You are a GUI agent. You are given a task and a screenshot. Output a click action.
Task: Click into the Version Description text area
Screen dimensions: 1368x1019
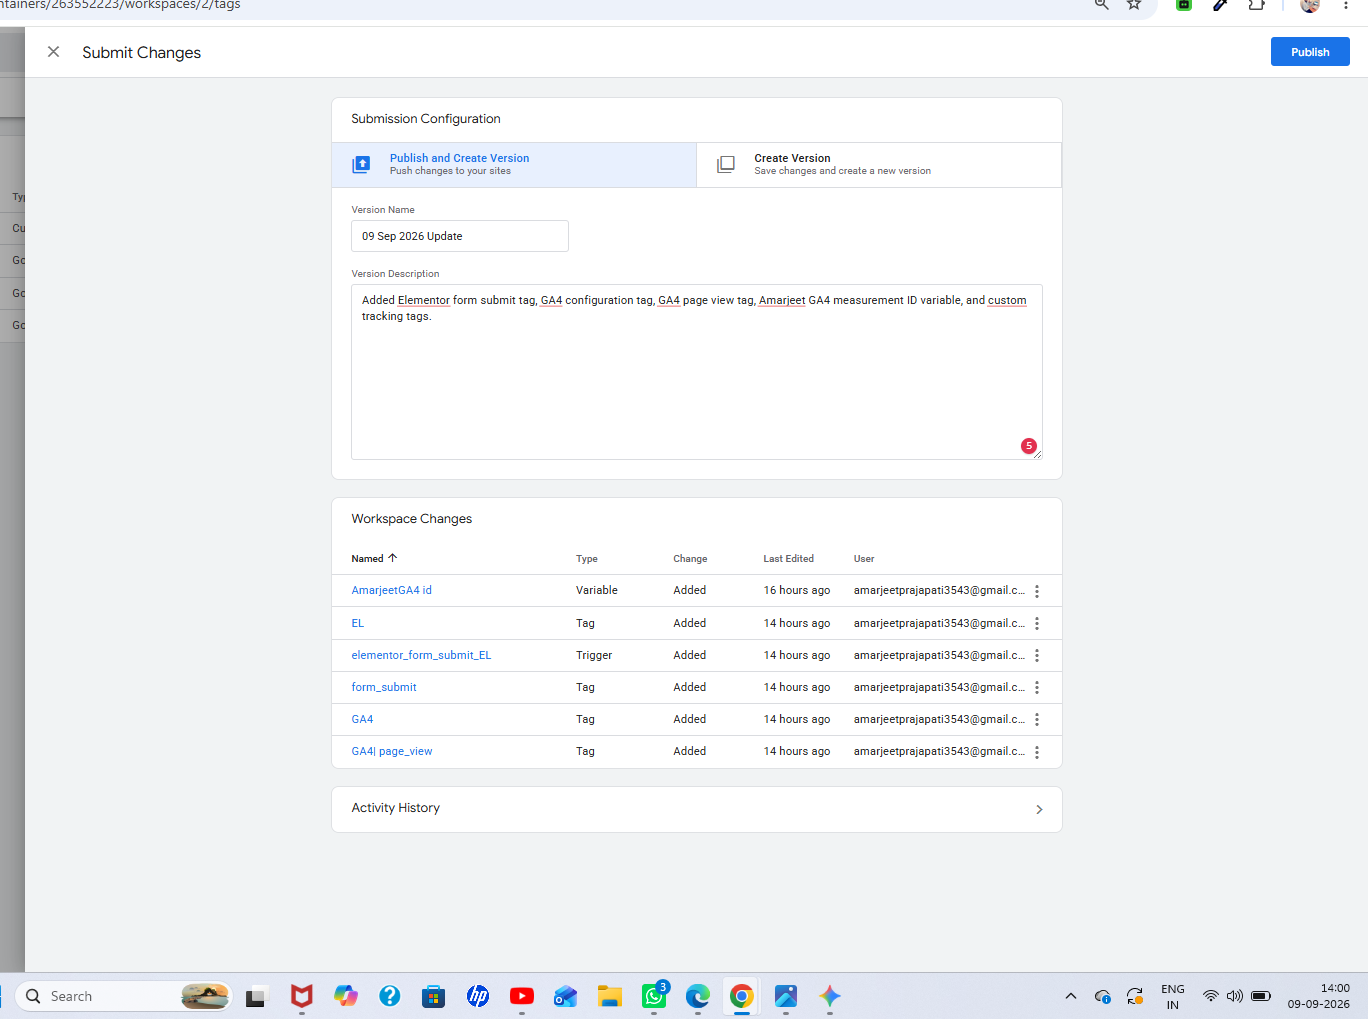[697, 372]
